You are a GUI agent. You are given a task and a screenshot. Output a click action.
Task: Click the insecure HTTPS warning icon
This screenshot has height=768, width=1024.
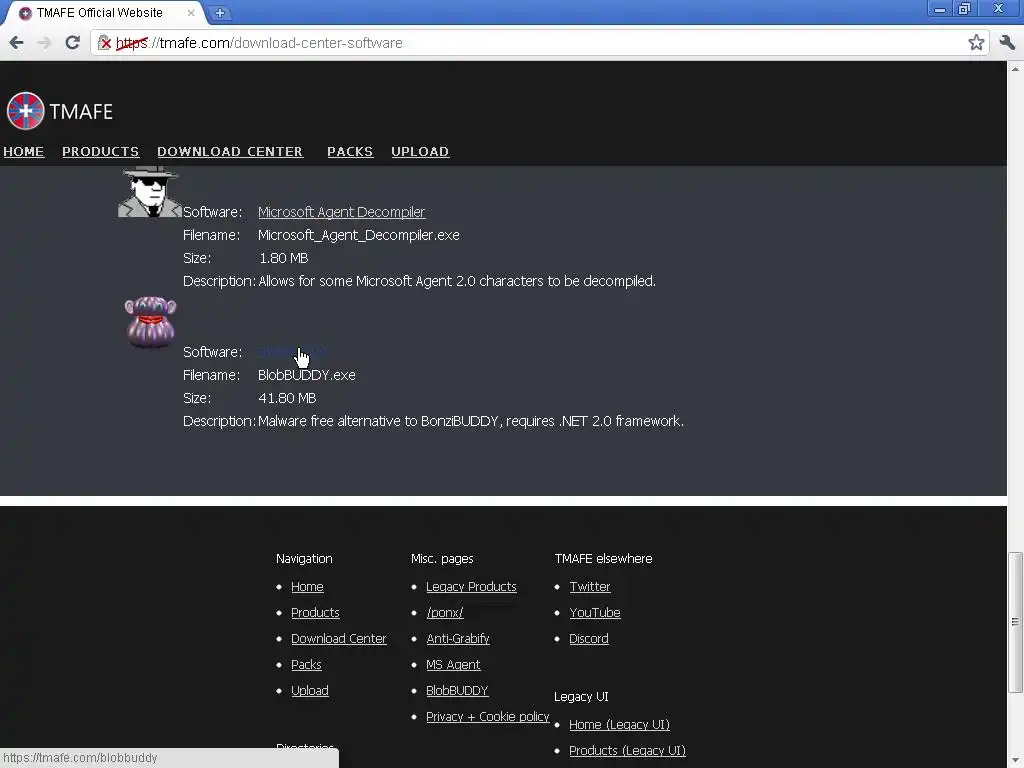(x=104, y=43)
